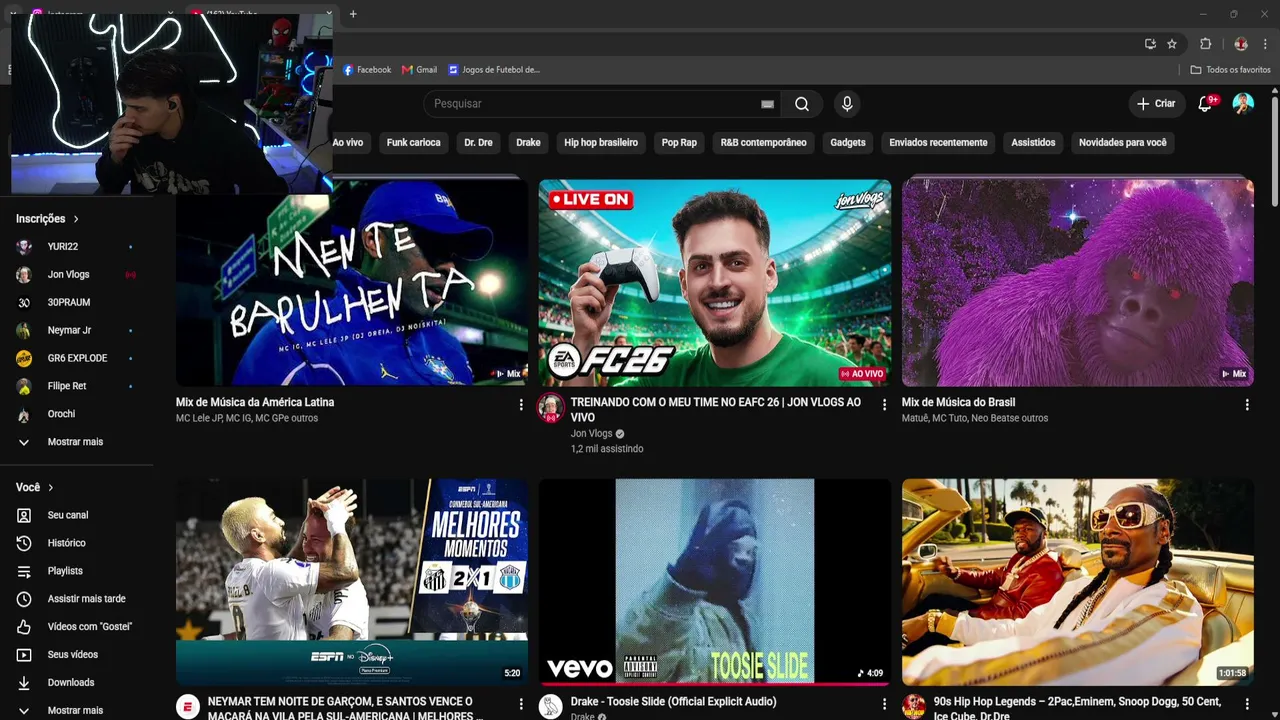
Task: Expand subscriptions list with Mostrar mais
Action: pos(75,442)
